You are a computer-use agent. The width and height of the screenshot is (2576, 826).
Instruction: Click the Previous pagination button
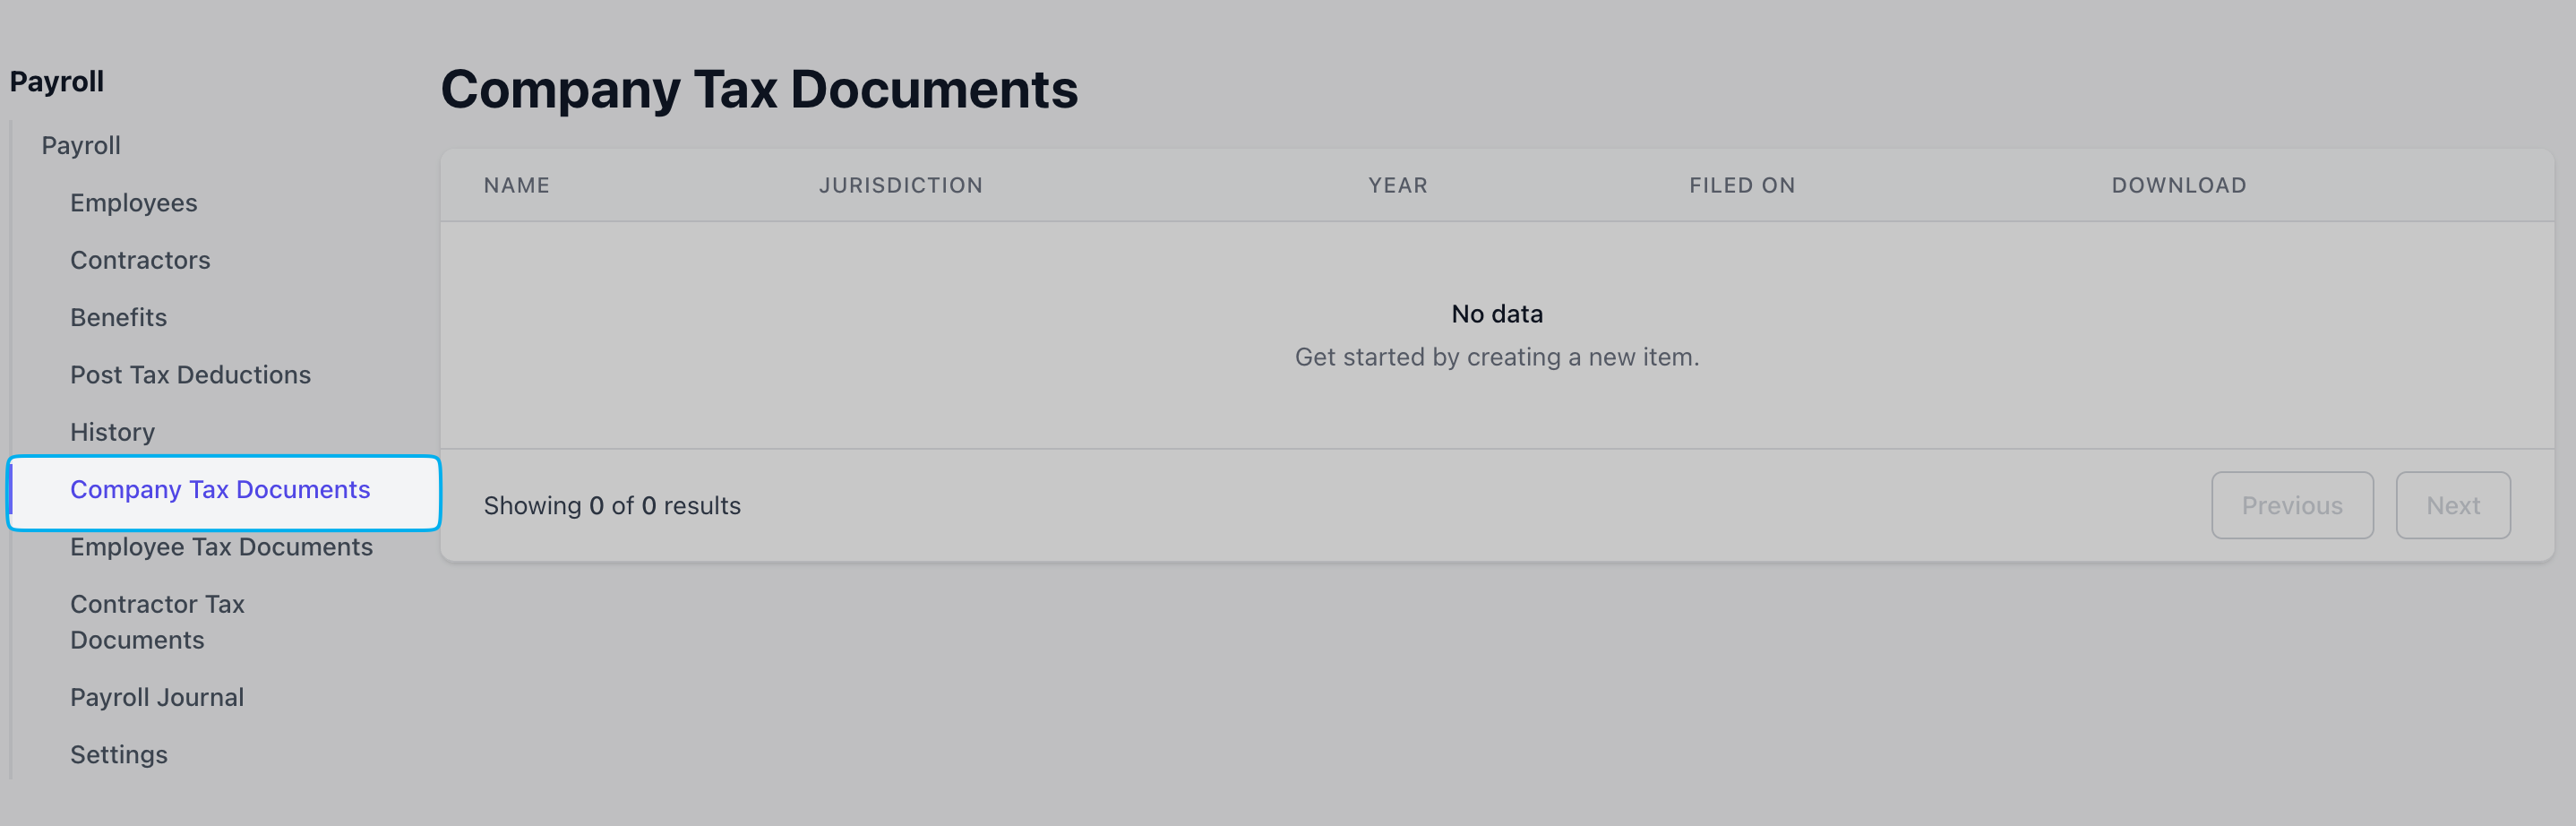[x=2291, y=506]
